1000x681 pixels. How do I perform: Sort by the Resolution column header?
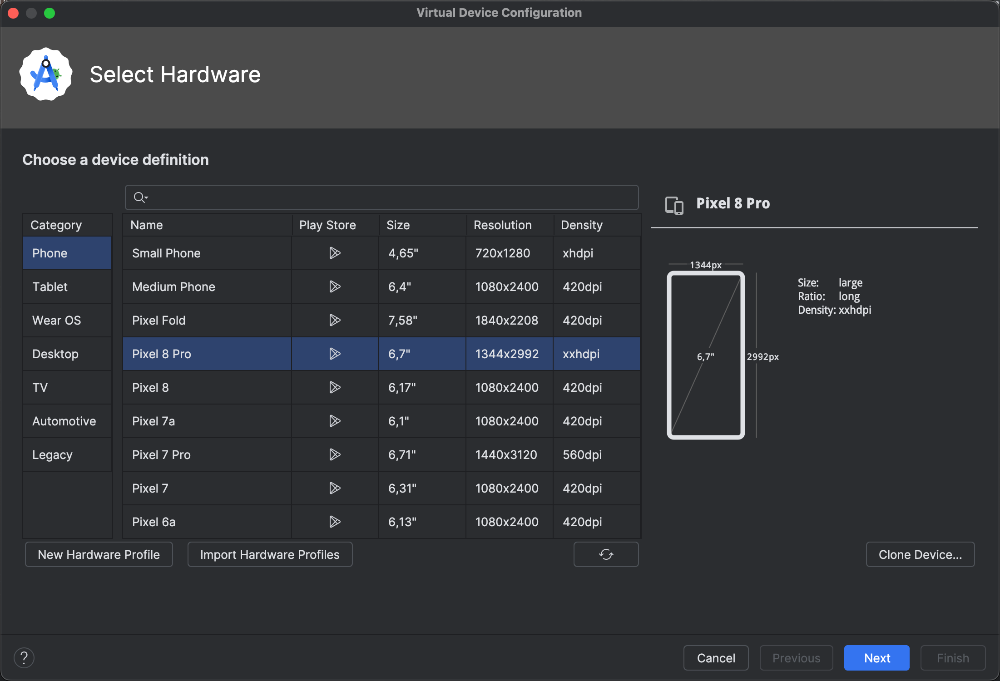click(510, 225)
